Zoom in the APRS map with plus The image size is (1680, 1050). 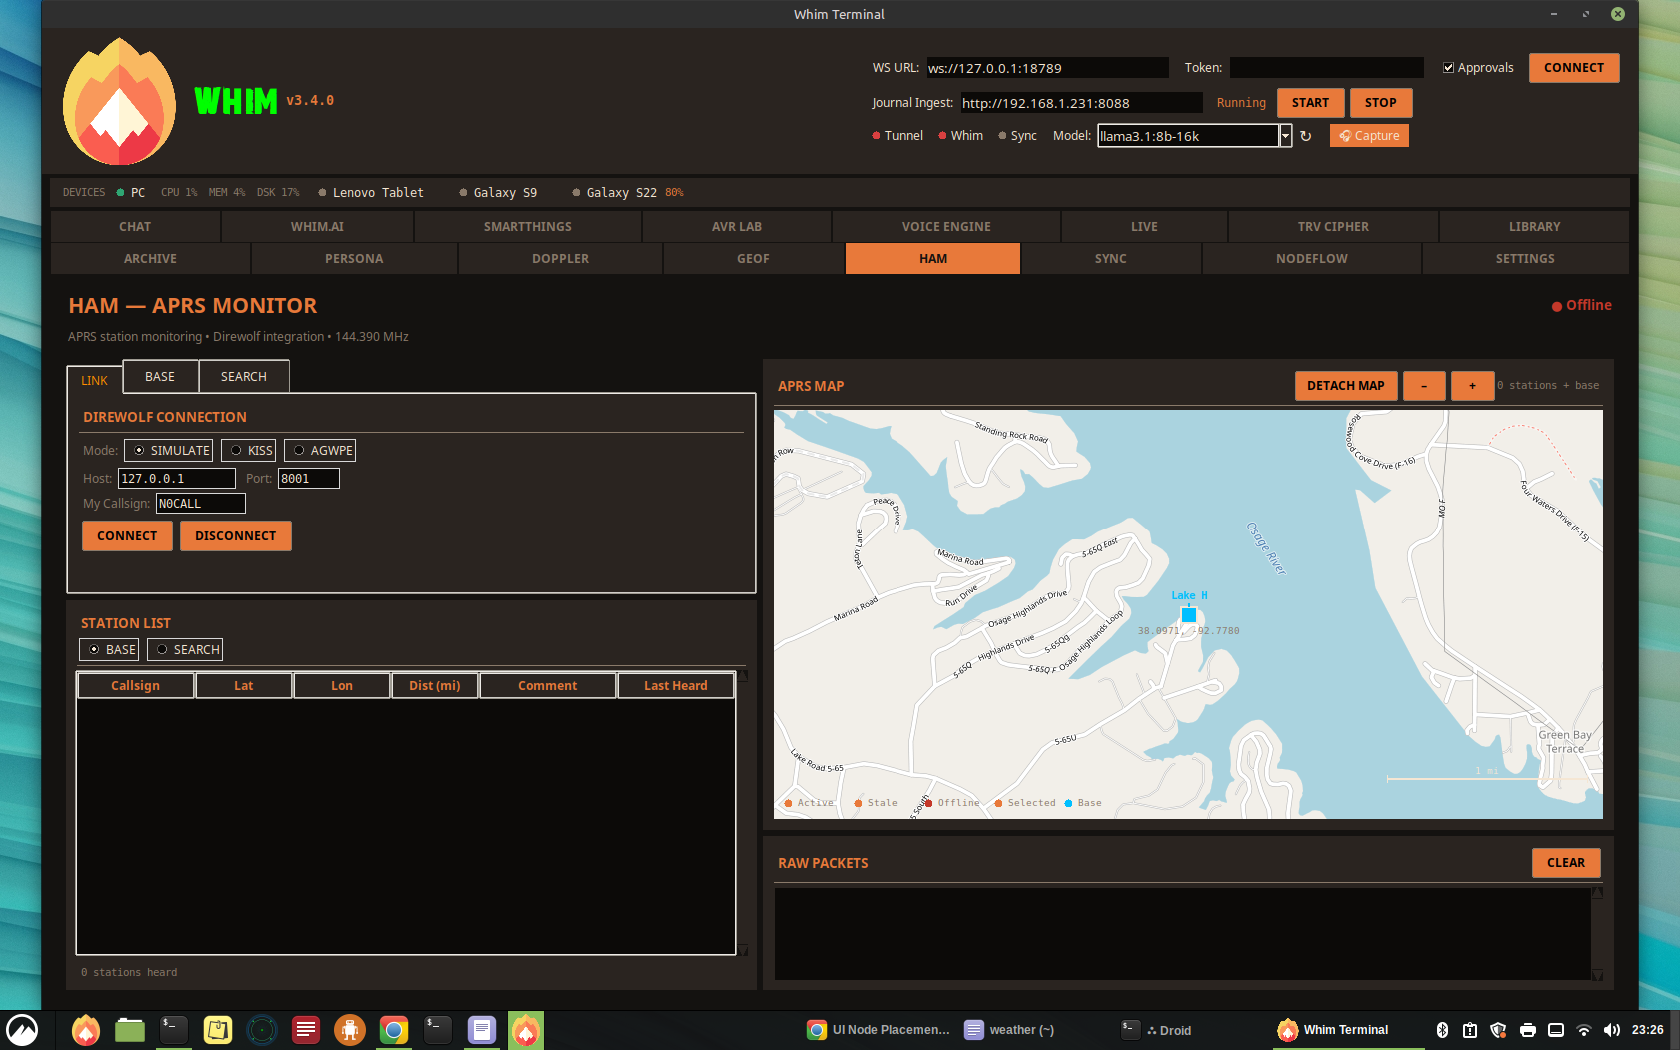point(1472,386)
